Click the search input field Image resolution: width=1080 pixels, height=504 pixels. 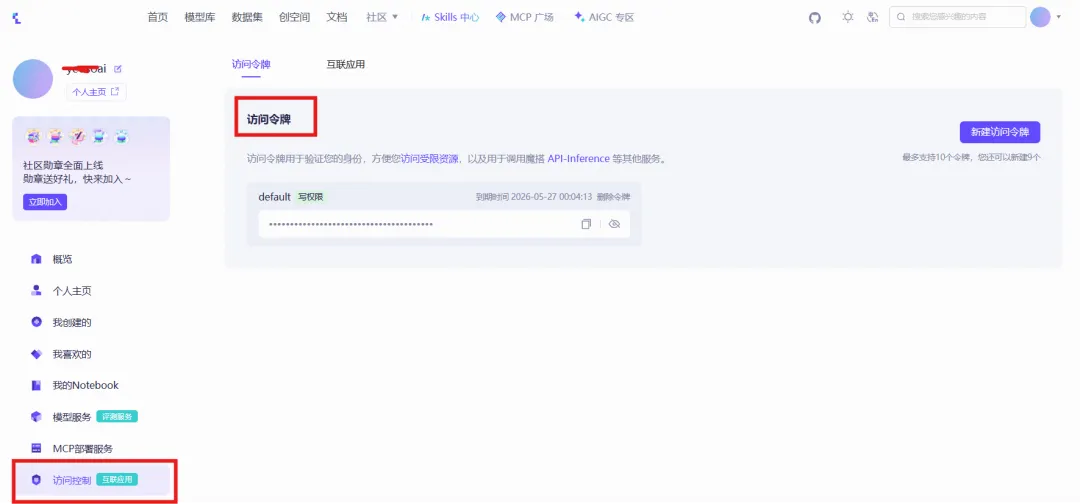[x=957, y=17]
